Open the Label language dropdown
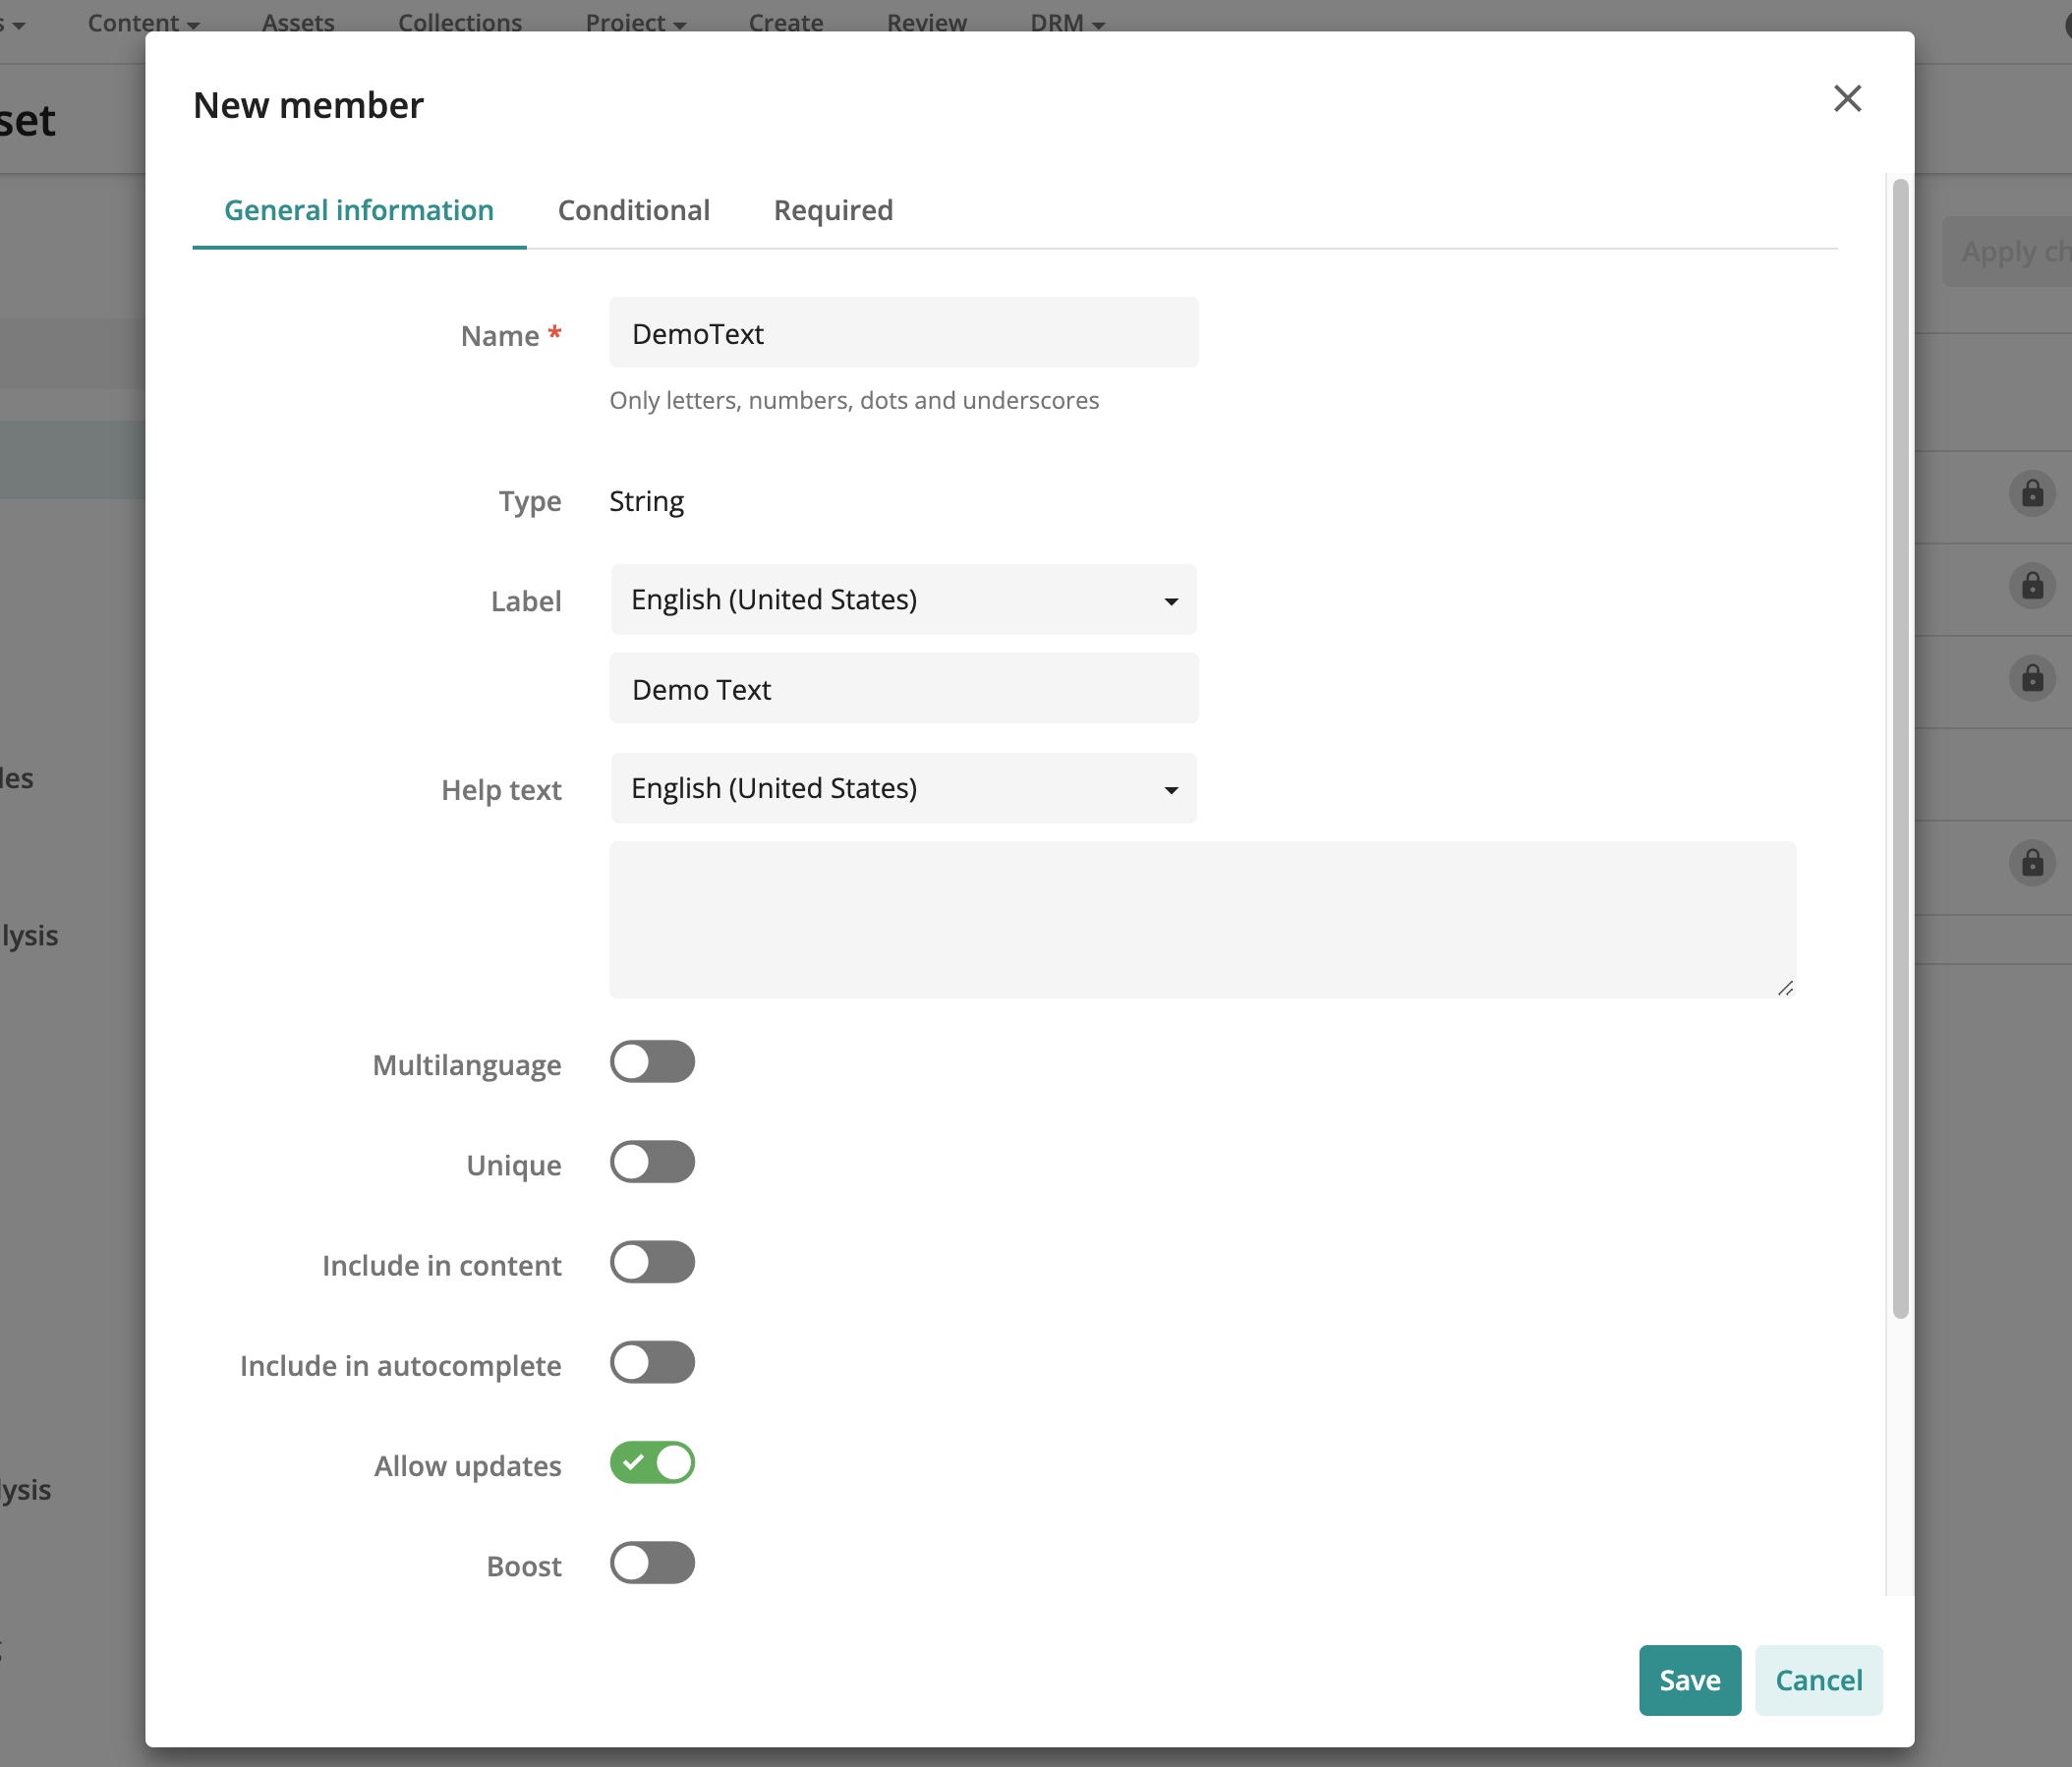The height and width of the screenshot is (1767, 2072). pyautogui.click(x=904, y=599)
